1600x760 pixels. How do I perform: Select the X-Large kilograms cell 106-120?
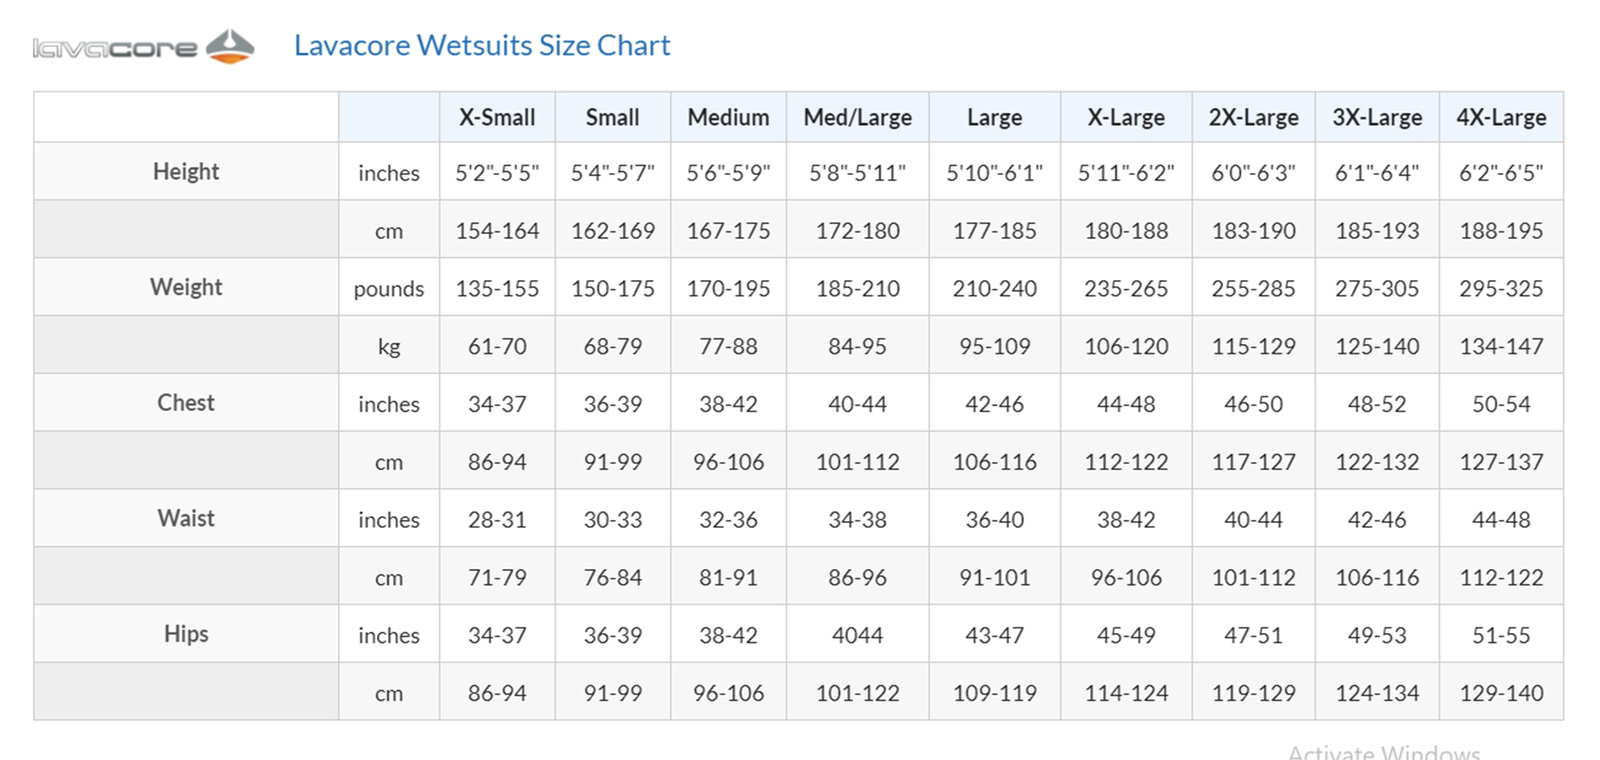click(1126, 347)
